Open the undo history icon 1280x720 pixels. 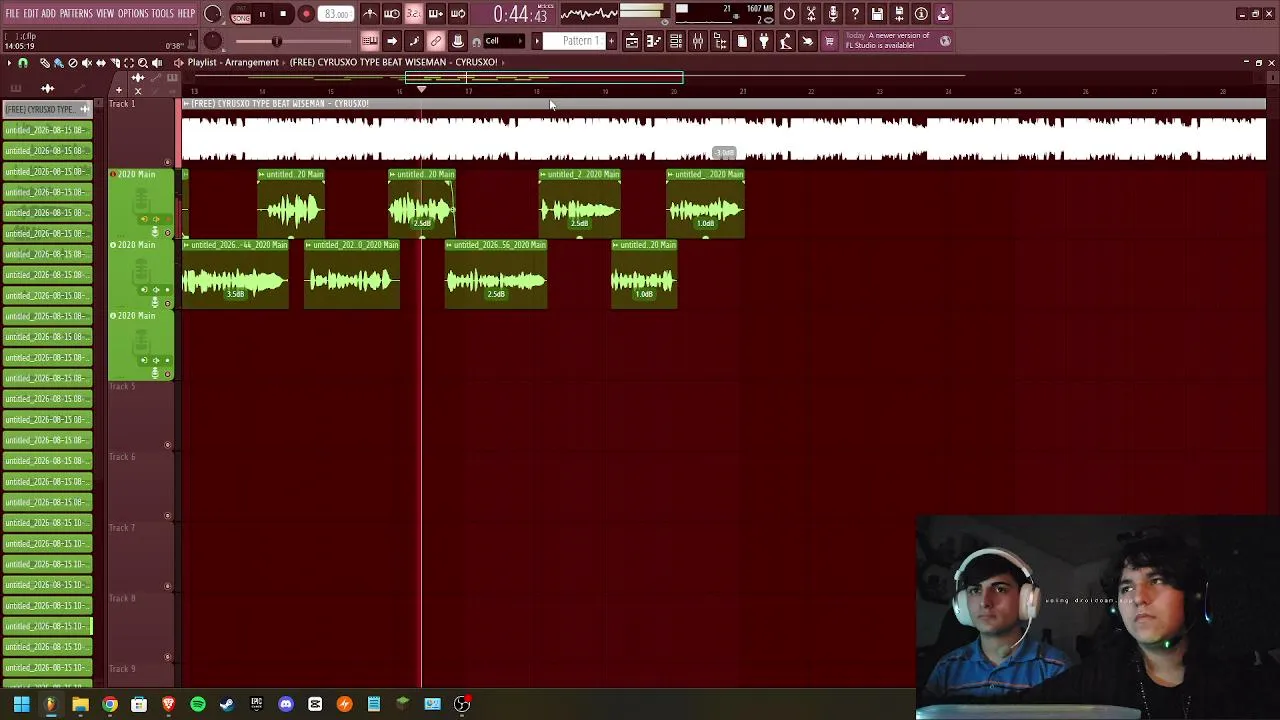[x=789, y=14]
